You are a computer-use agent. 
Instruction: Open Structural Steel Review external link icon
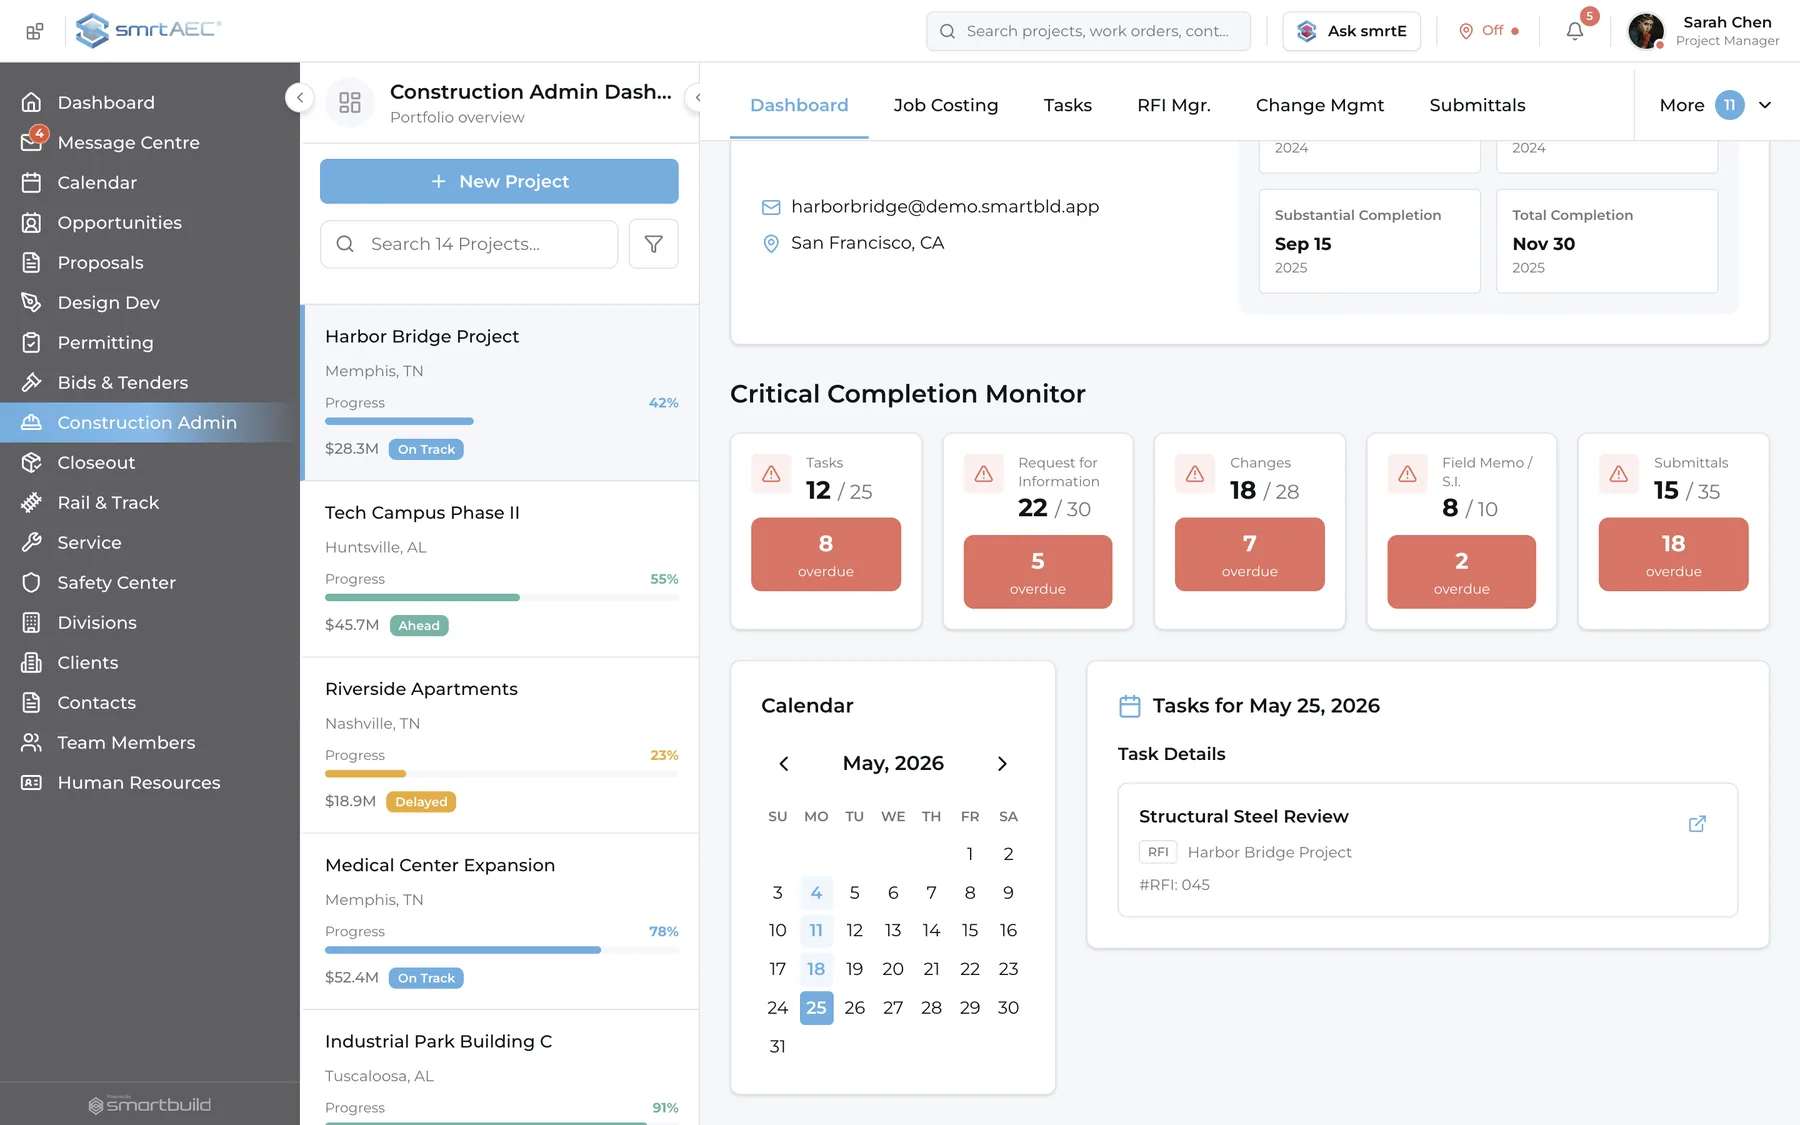click(x=1697, y=824)
